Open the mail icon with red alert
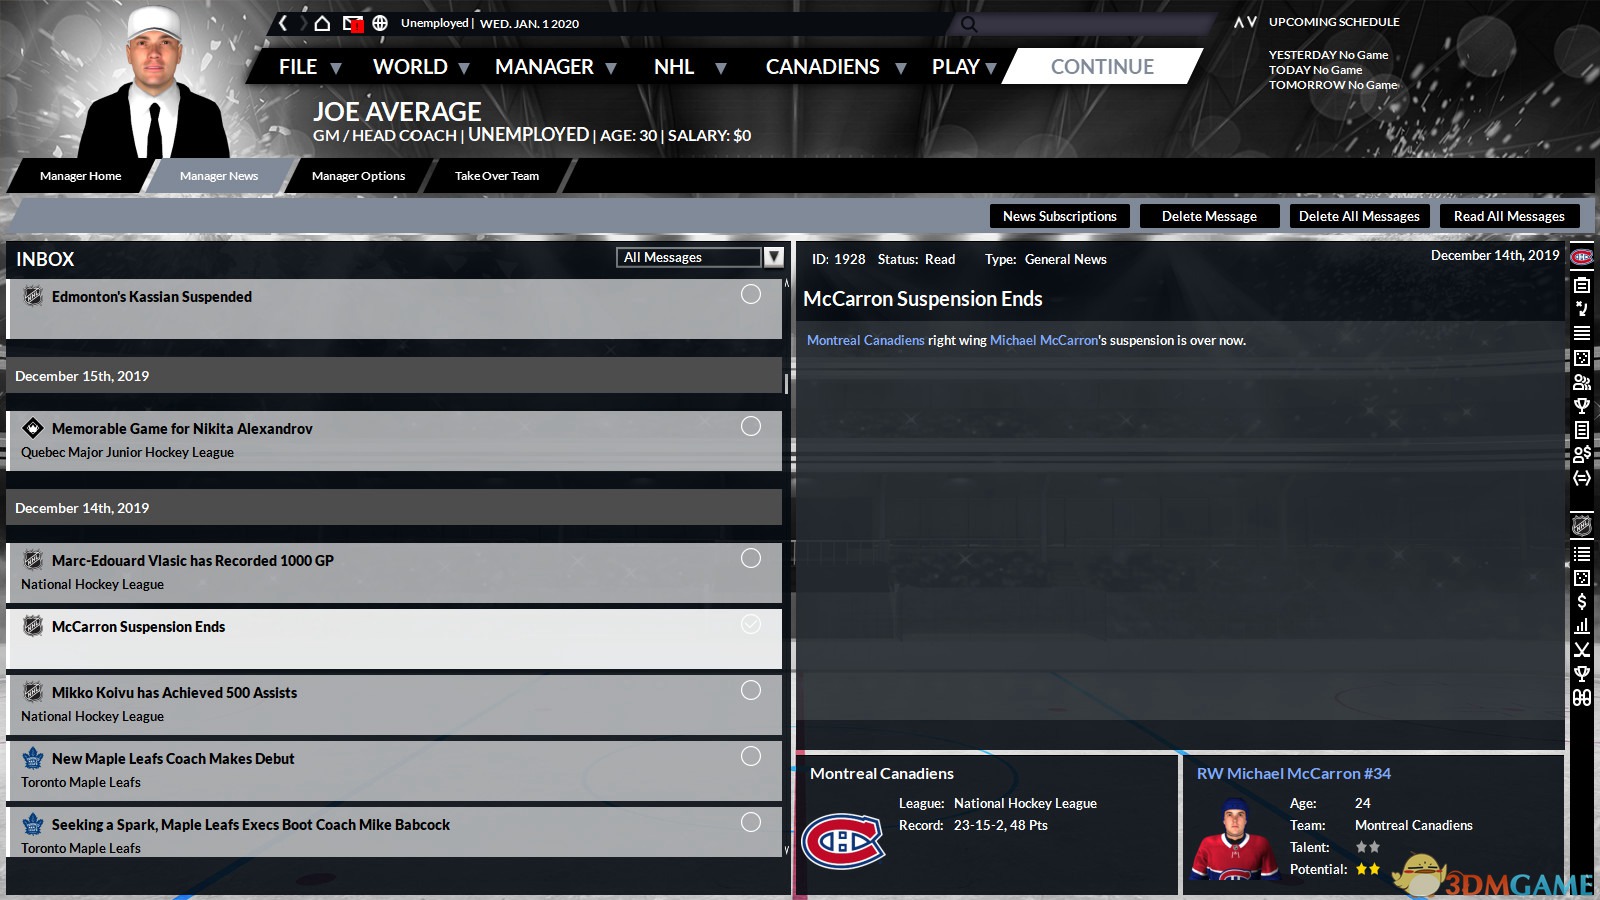The height and width of the screenshot is (900, 1600). click(352, 23)
